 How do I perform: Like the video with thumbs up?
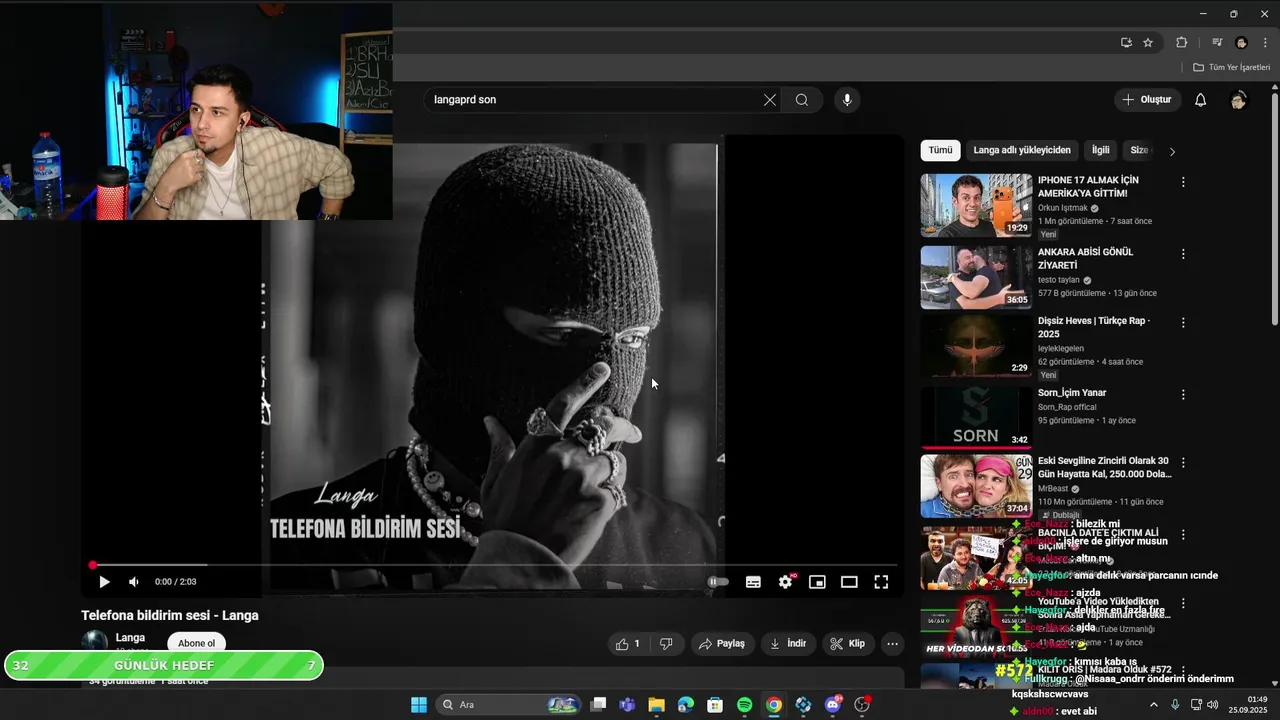[629, 644]
